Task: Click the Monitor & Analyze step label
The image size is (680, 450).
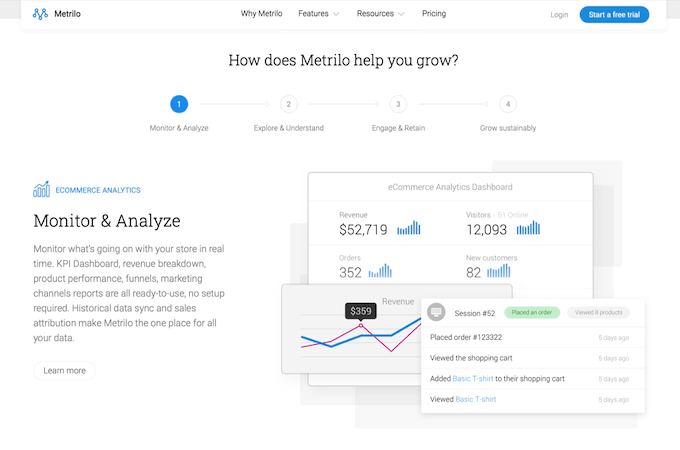Action: click(x=179, y=128)
